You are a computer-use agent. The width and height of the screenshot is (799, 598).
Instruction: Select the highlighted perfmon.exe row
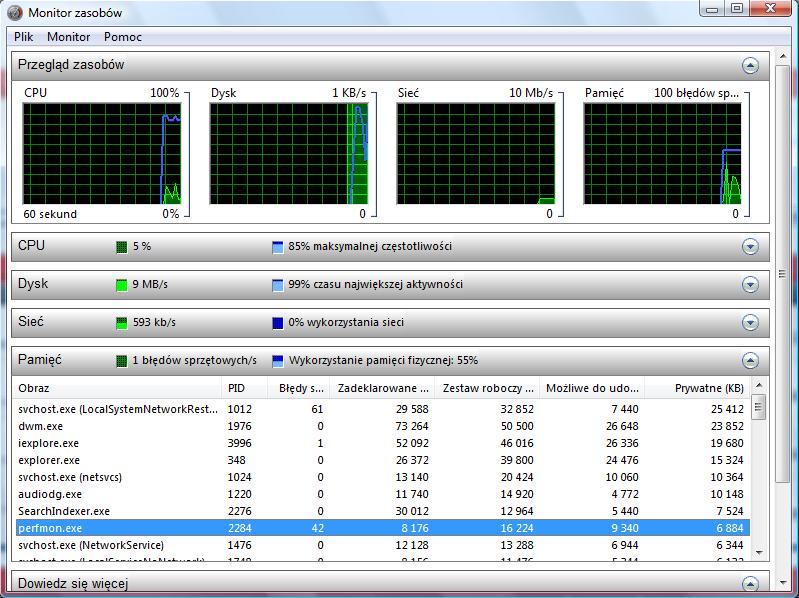click(x=383, y=528)
